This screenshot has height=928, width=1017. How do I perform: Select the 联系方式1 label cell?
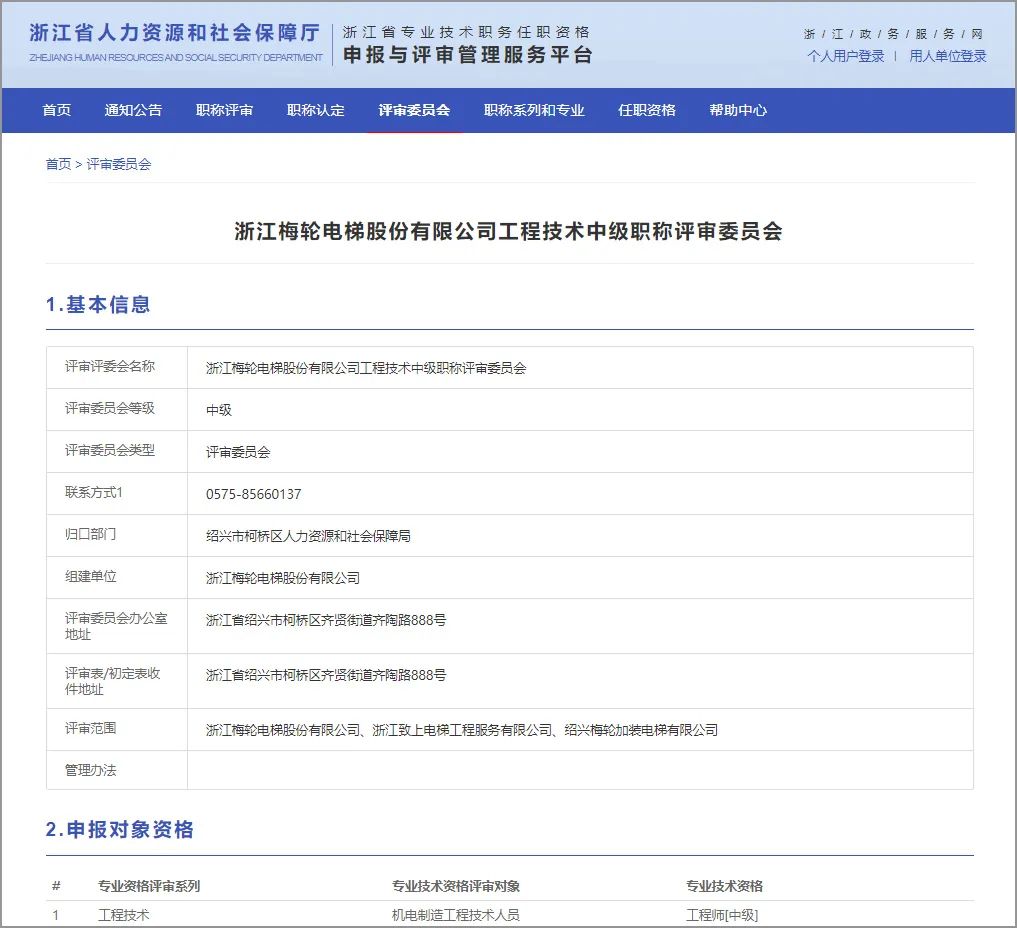[x=117, y=494]
